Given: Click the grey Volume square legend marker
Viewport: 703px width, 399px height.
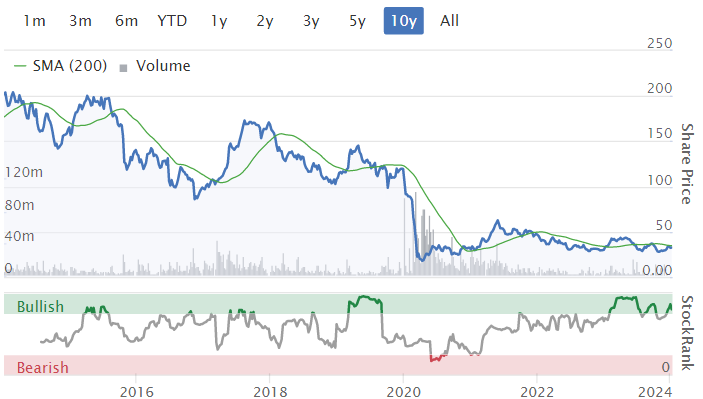Looking at the screenshot, I should [123, 68].
